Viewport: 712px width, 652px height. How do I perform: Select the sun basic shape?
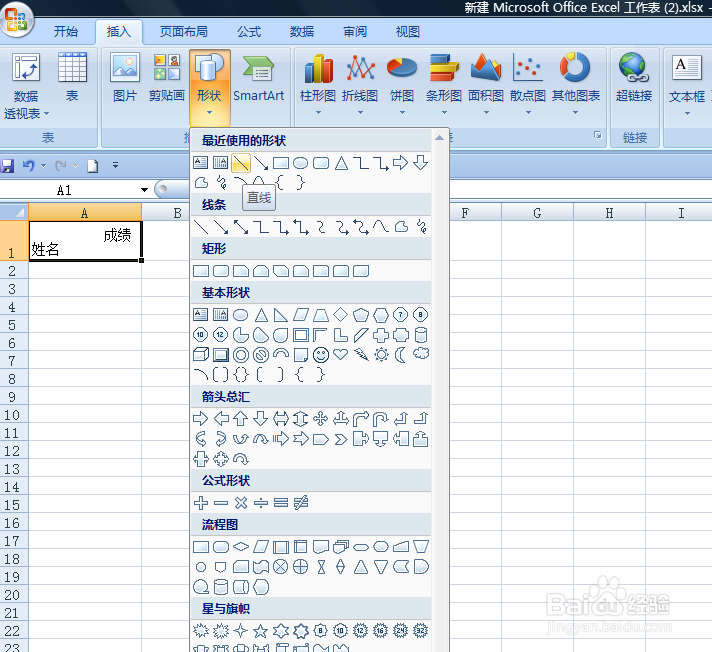(381, 355)
